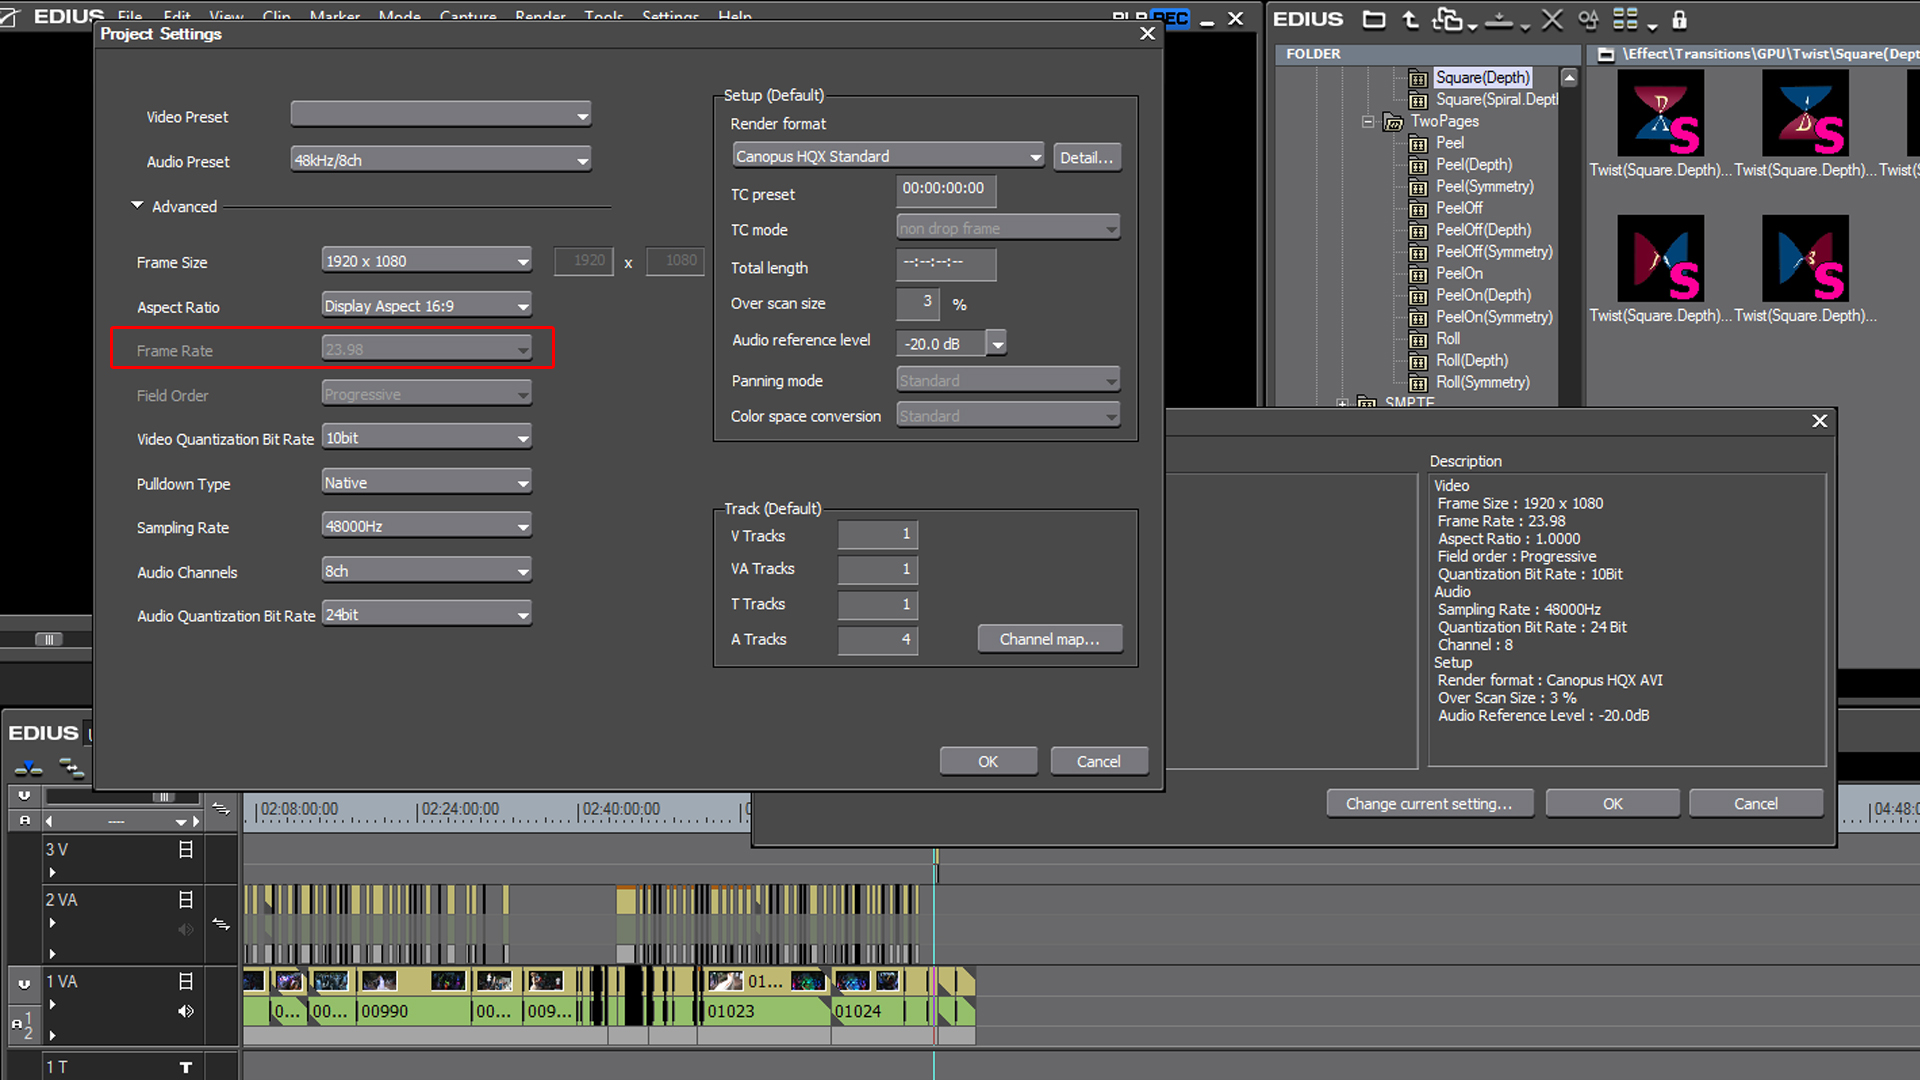Screen dimensions: 1920x1080
Task: Click the A Tracks count field
Action: [877, 639]
